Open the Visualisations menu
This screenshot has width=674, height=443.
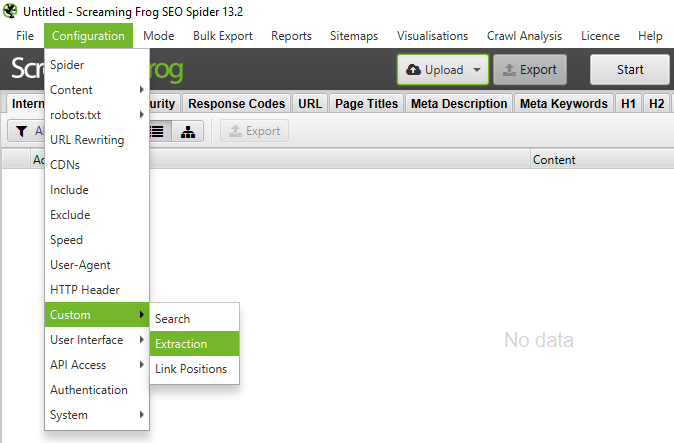[x=432, y=36]
